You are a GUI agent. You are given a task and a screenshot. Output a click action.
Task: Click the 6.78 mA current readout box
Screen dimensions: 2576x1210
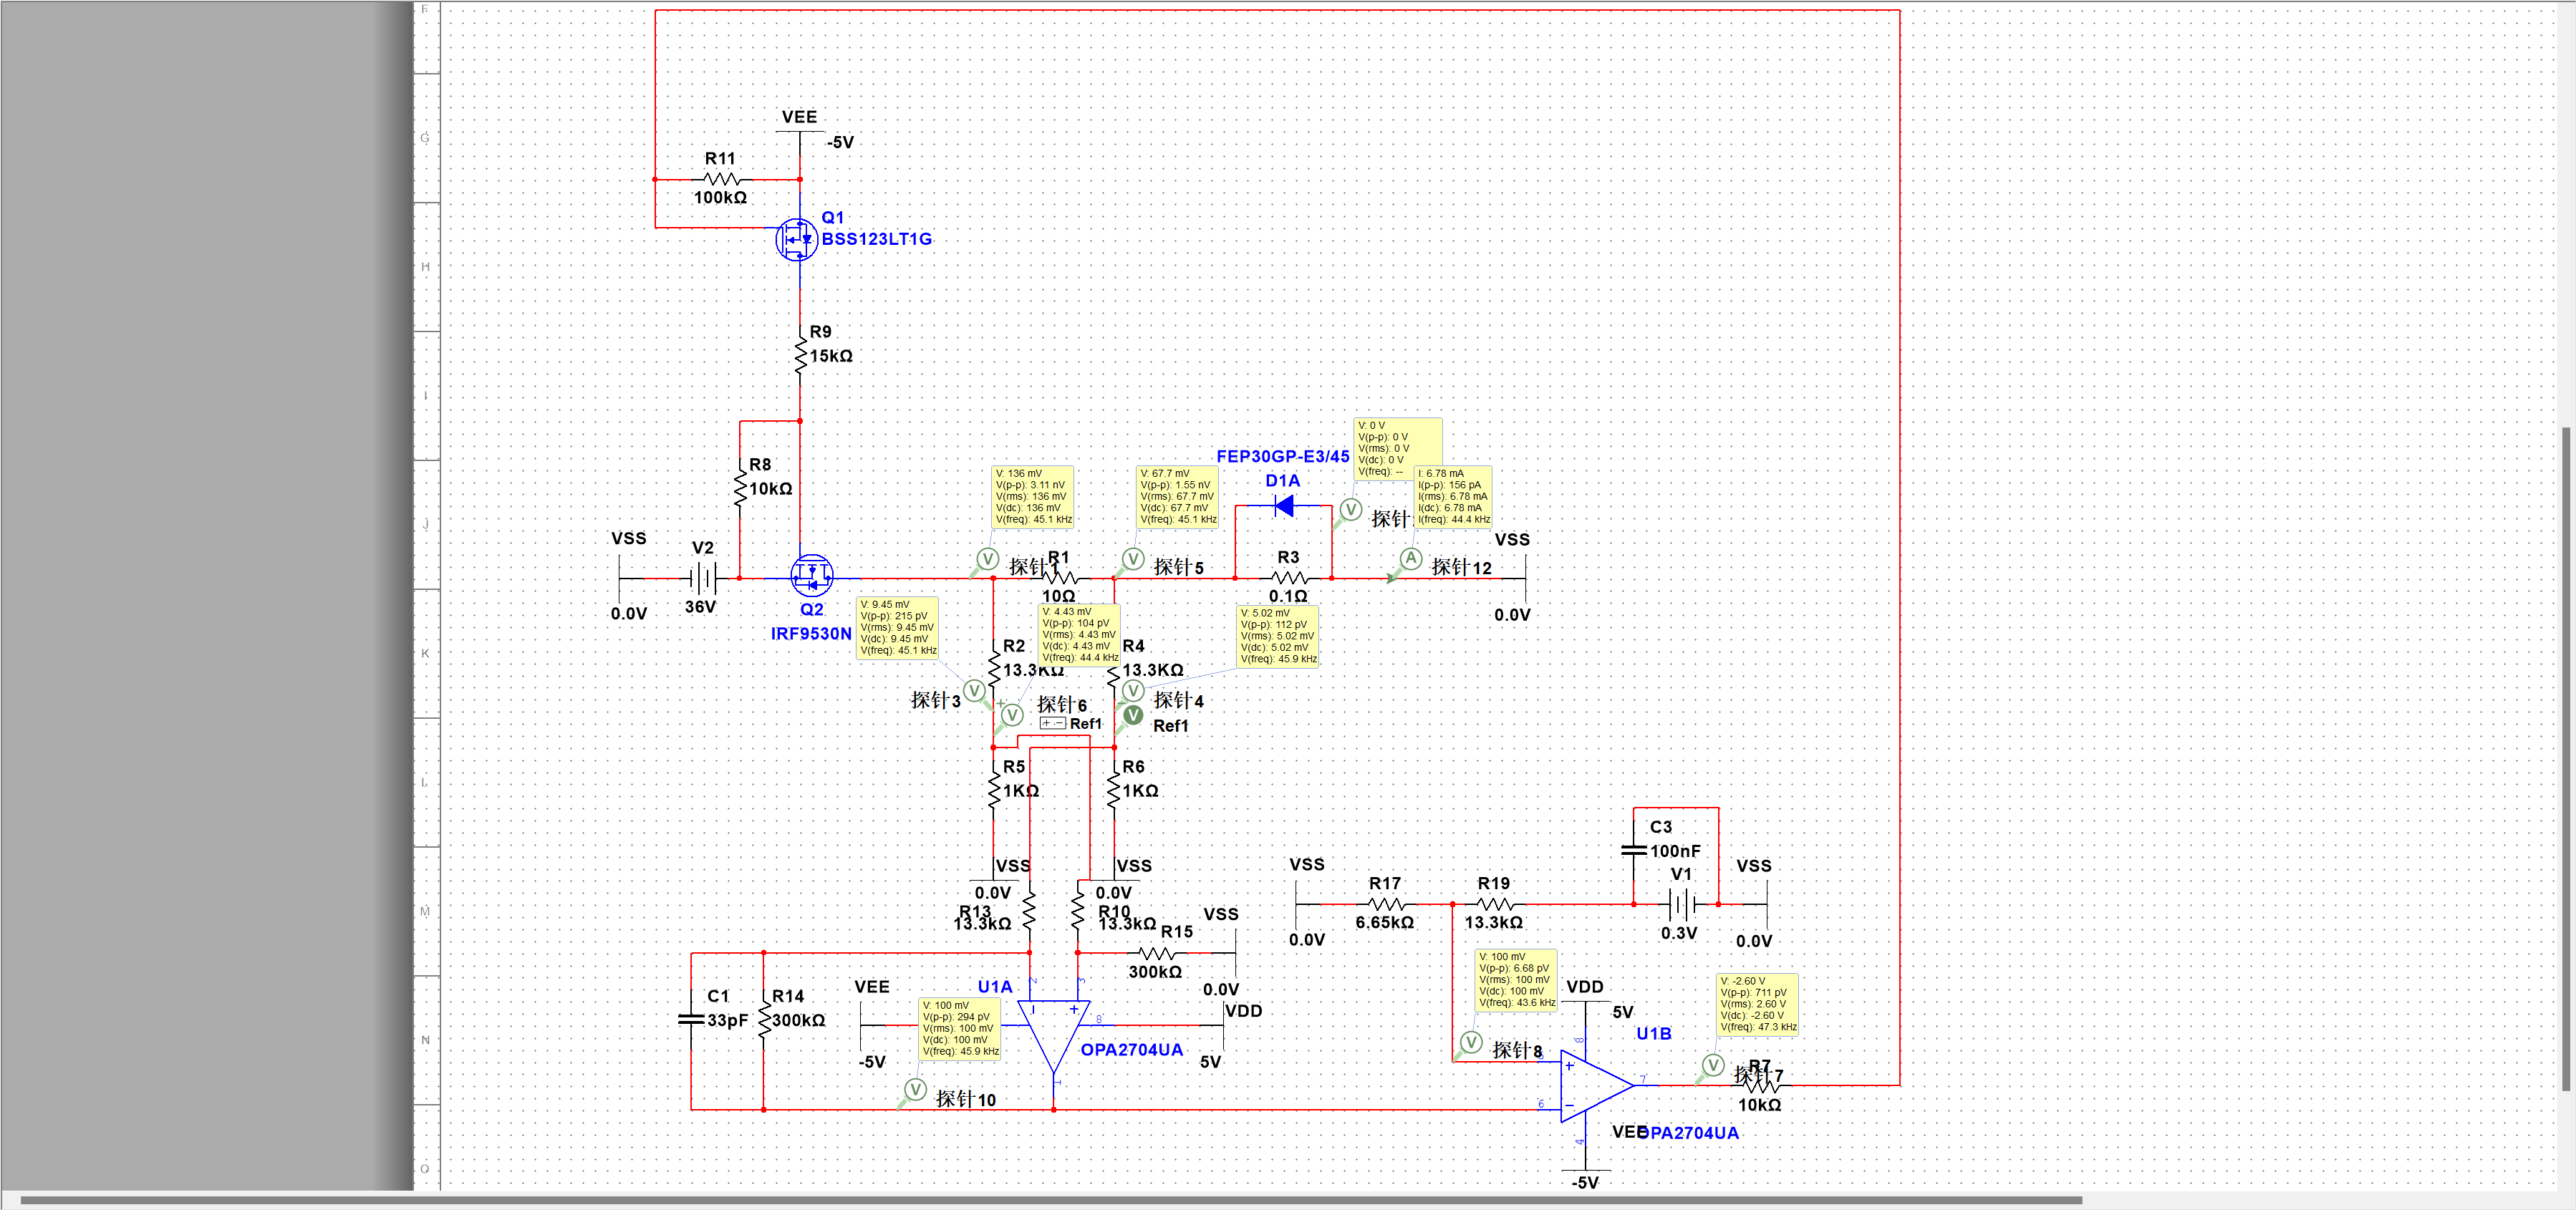pos(1453,496)
